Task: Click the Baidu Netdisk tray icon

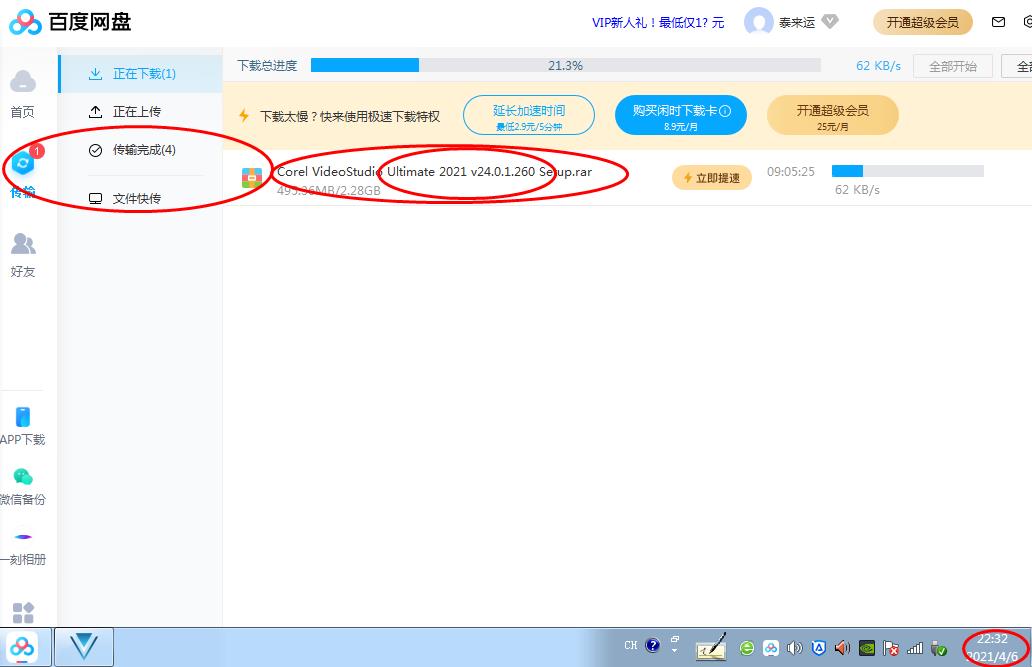Action: [x=771, y=649]
